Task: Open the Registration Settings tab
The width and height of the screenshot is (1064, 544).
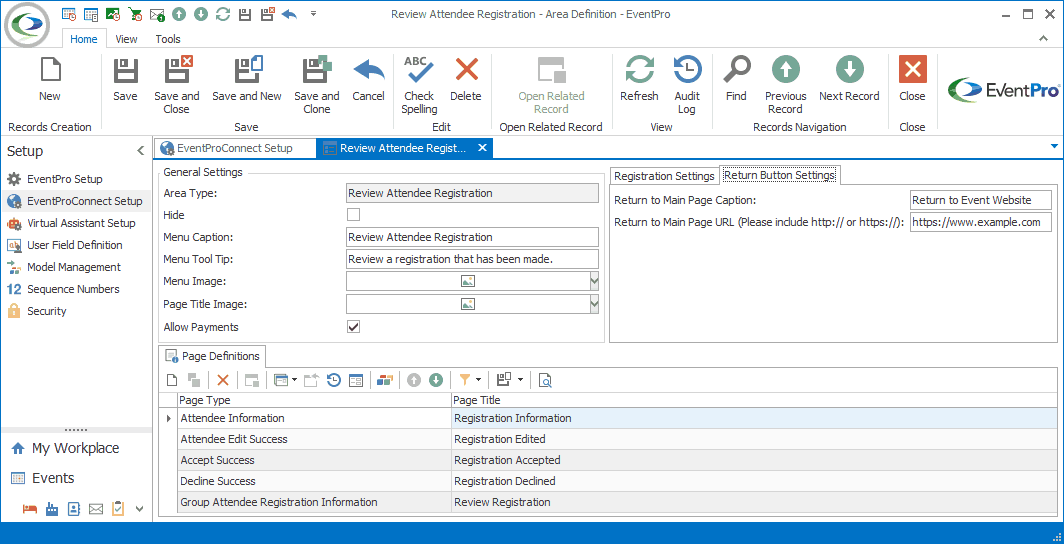Action: [x=664, y=176]
